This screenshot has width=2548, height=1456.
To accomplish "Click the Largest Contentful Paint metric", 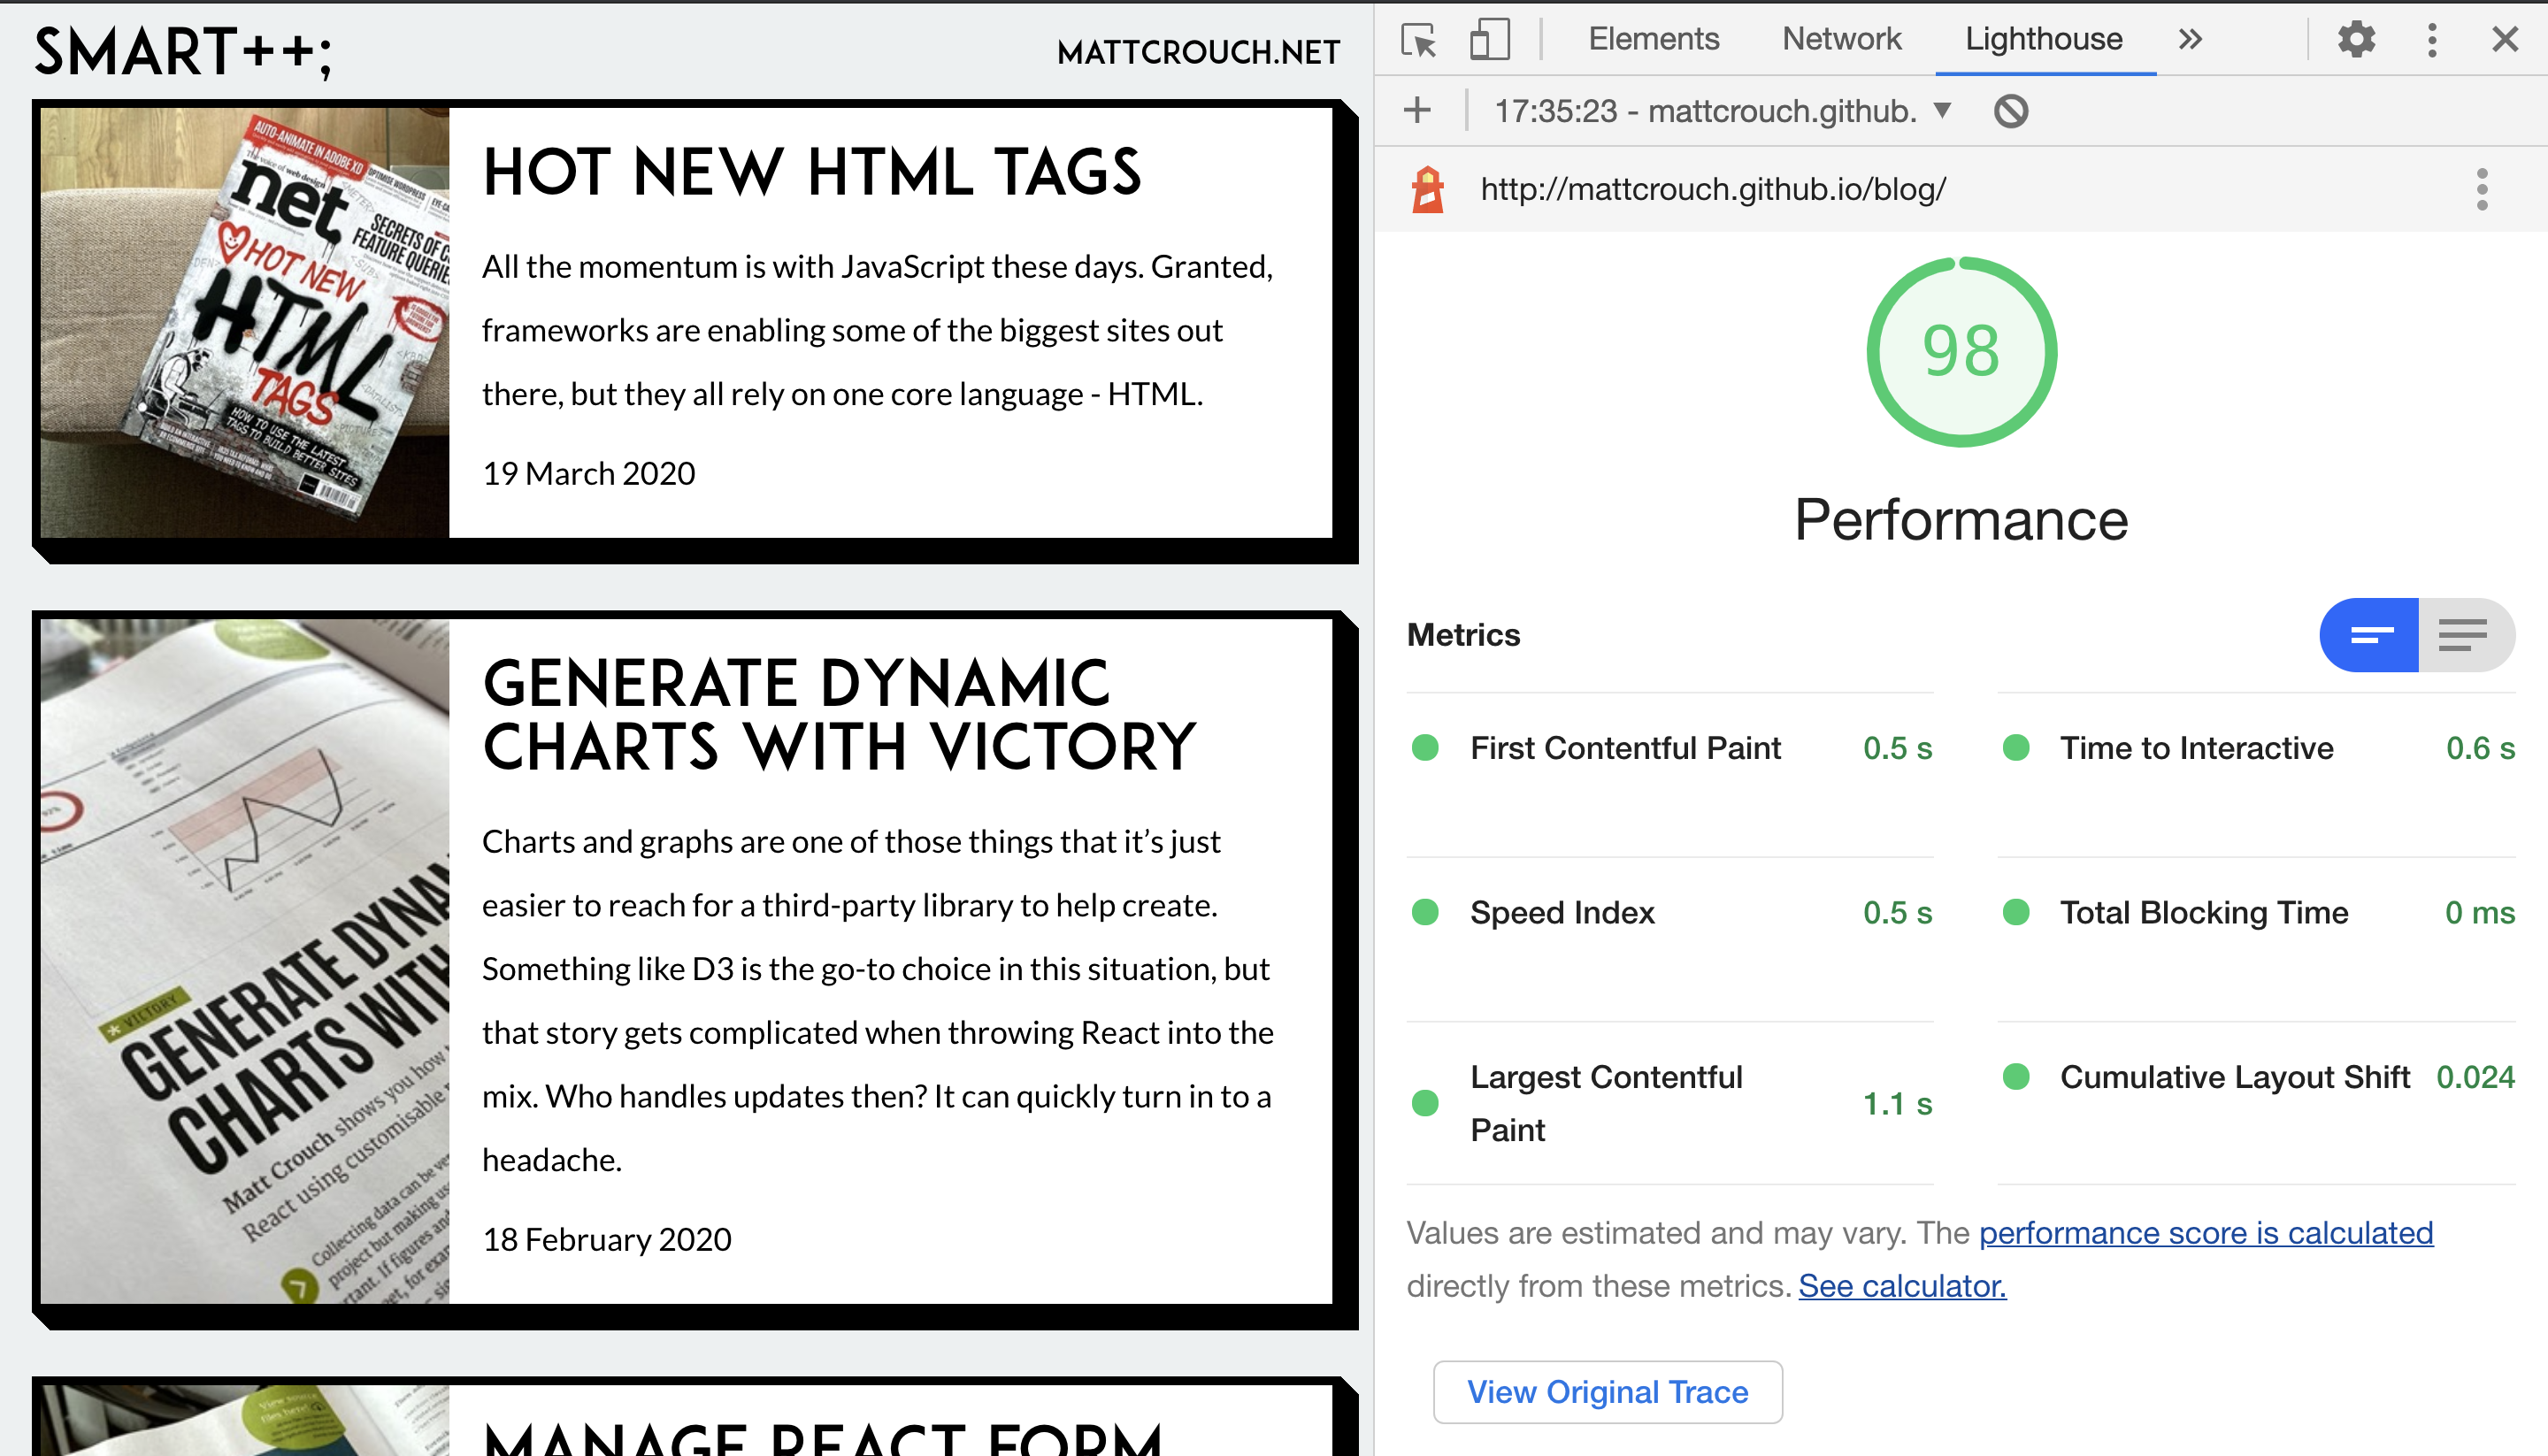I will (x=1670, y=1103).
